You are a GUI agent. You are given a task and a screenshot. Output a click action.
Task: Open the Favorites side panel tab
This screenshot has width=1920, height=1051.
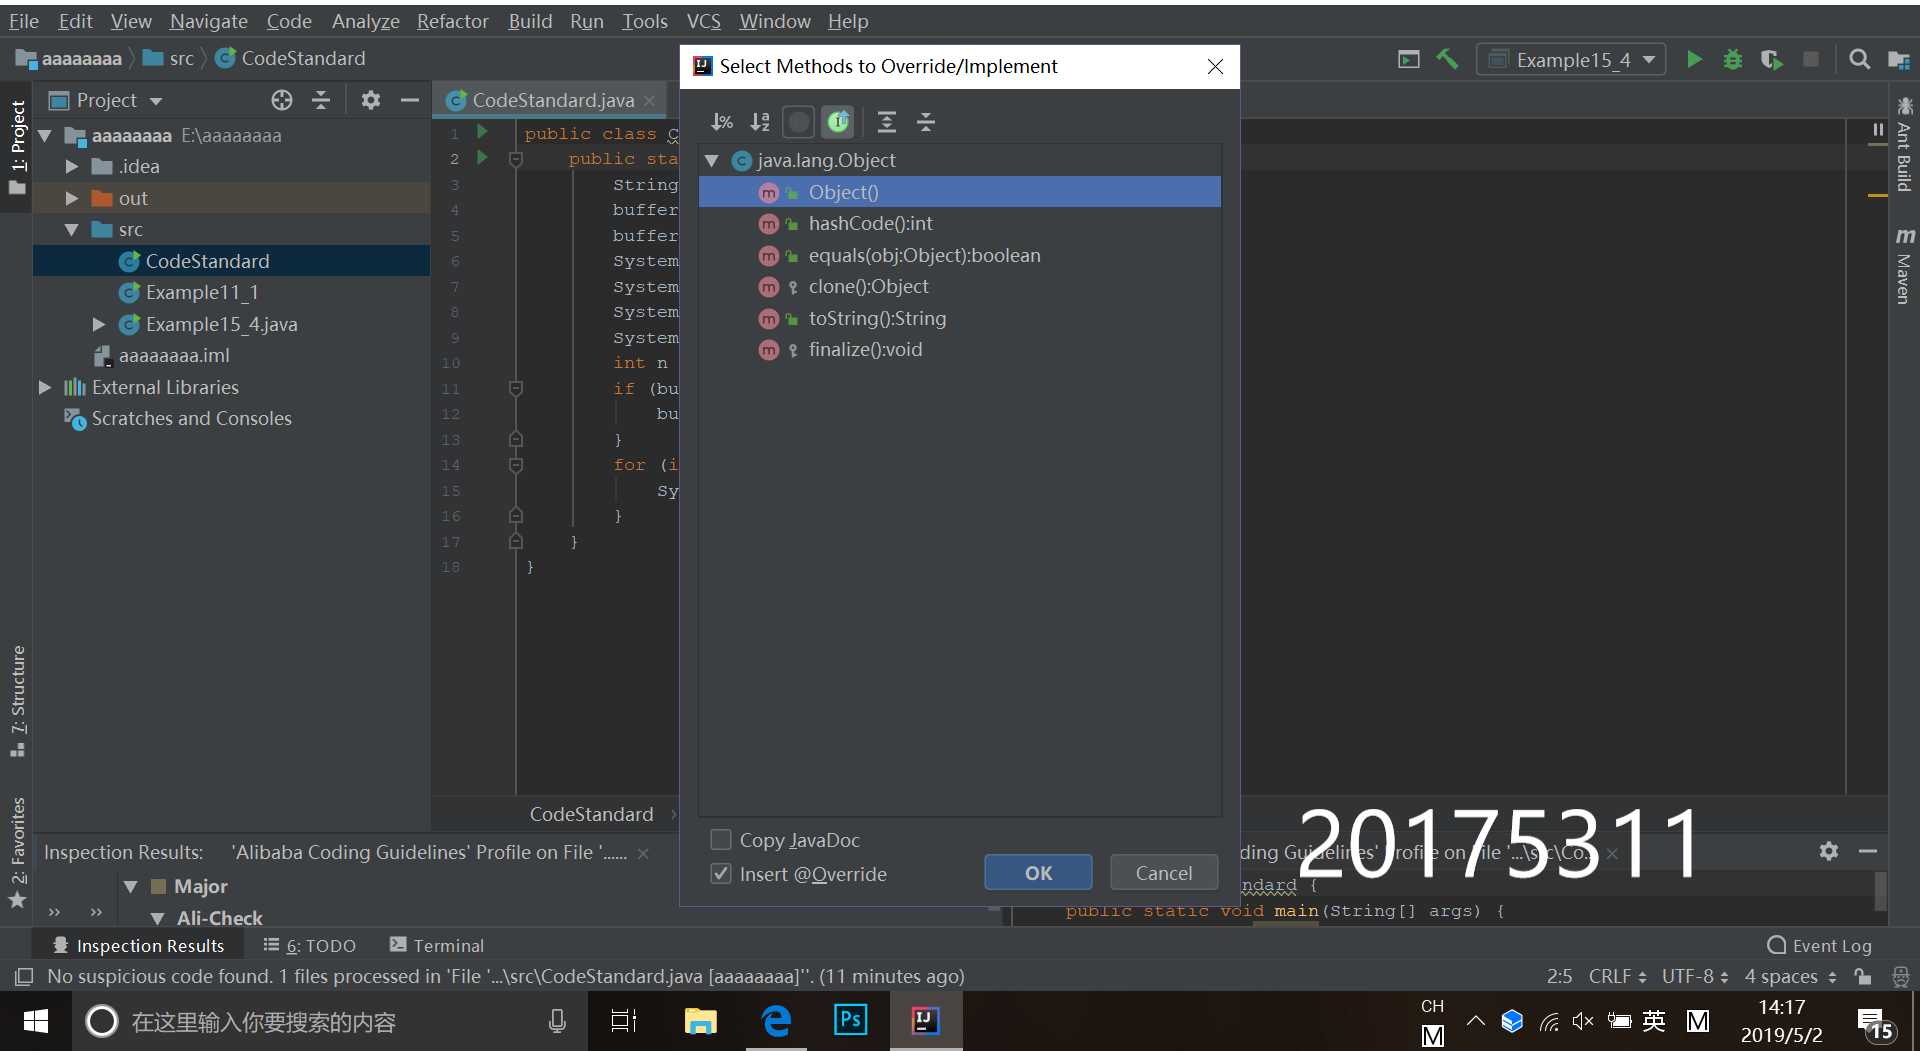click(x=17, y=852)
